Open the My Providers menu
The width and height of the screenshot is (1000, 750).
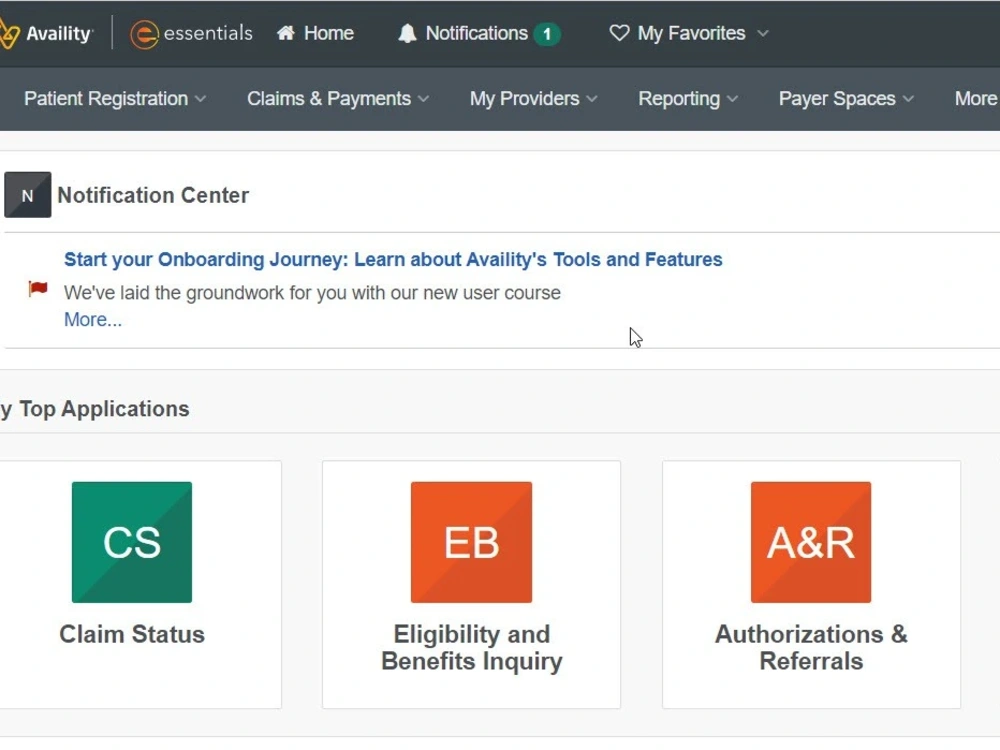(534, 99)
